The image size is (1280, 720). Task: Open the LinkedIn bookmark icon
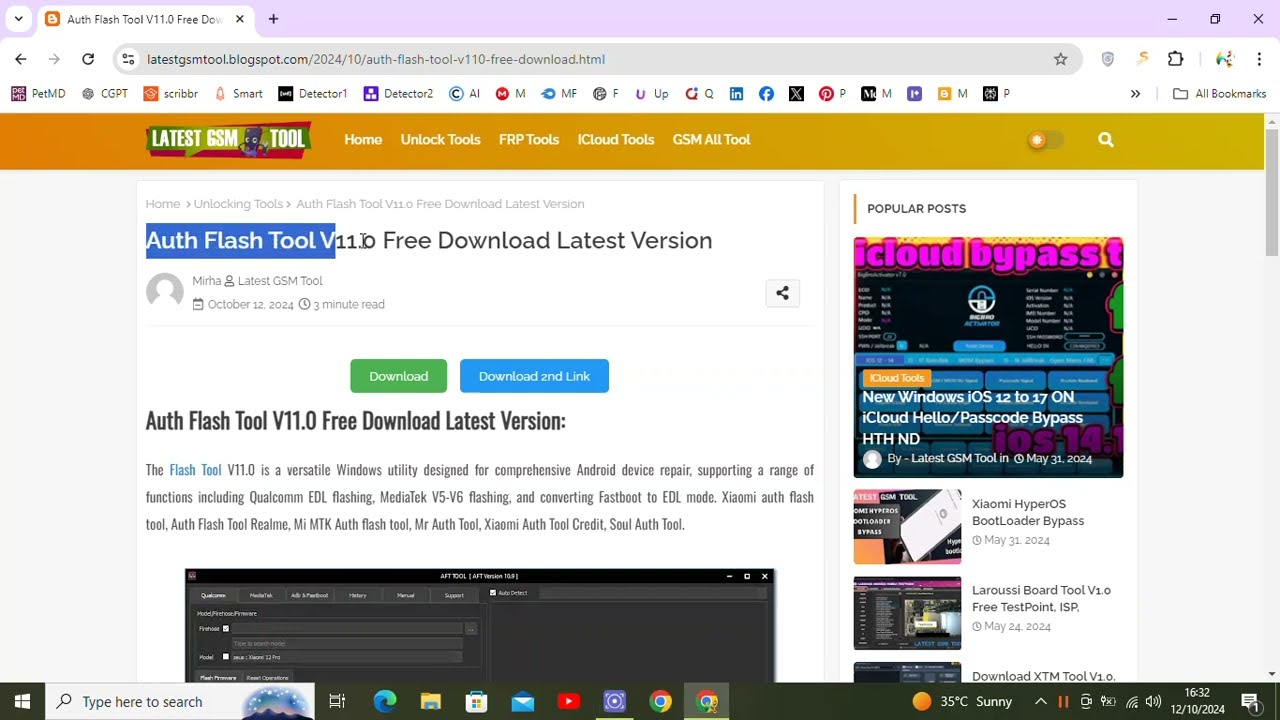click(x=737, y=94)
